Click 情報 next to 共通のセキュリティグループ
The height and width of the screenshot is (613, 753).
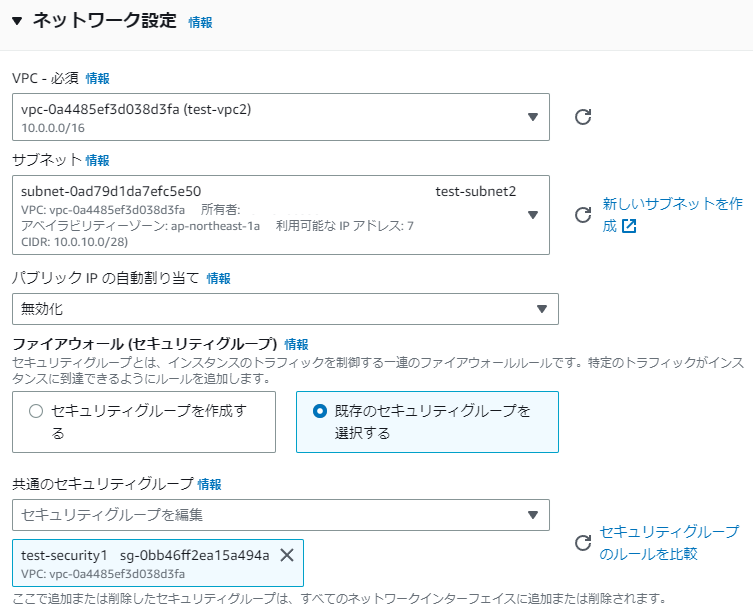tap(210, 484)
